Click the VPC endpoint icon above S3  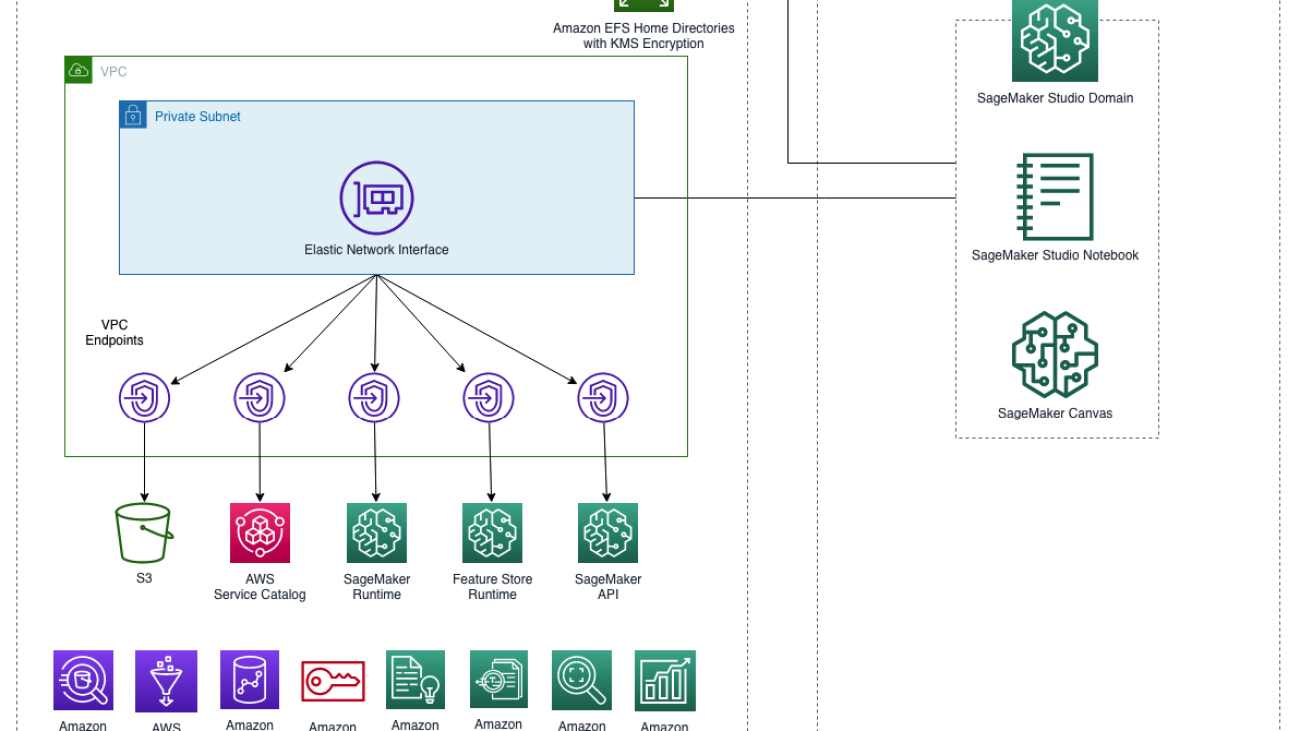tap(144, 398)
